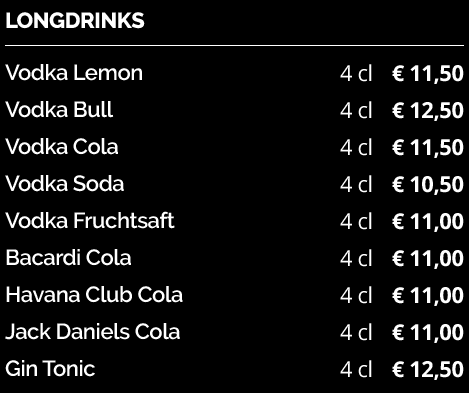Click the 4 cl size of Vodka Cola
Viewport: 469px width, 393px height.
click(x=356, y=147)
